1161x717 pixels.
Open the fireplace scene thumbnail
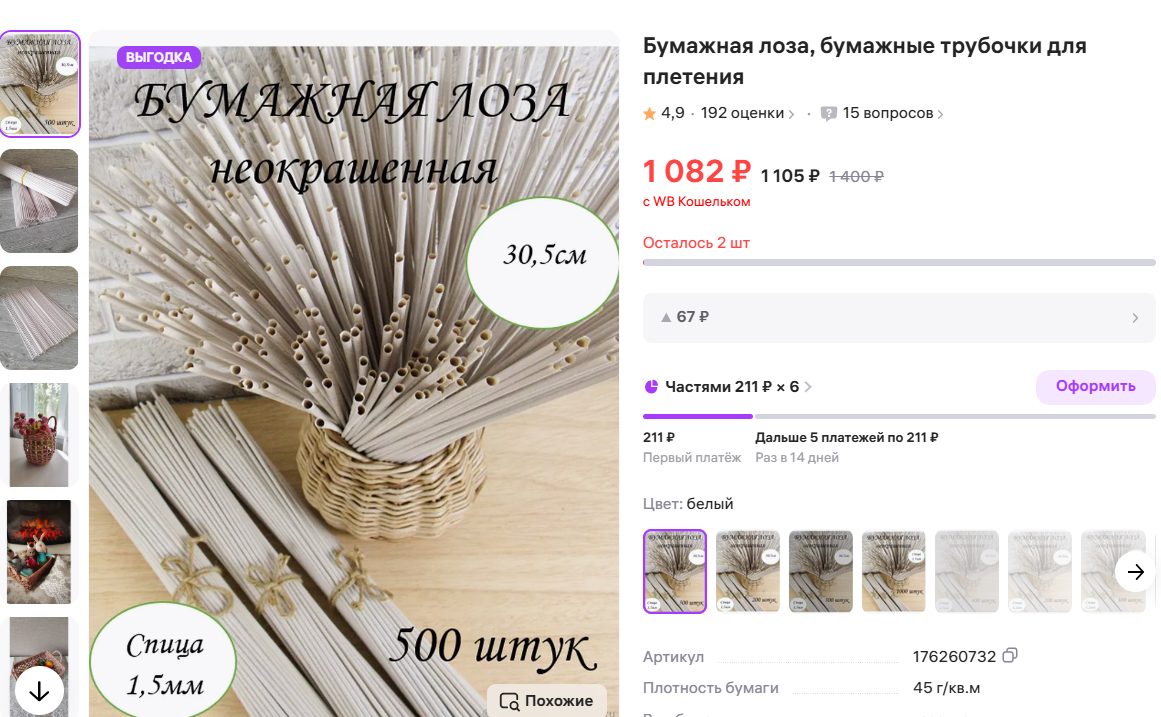[x=39, y=552]
